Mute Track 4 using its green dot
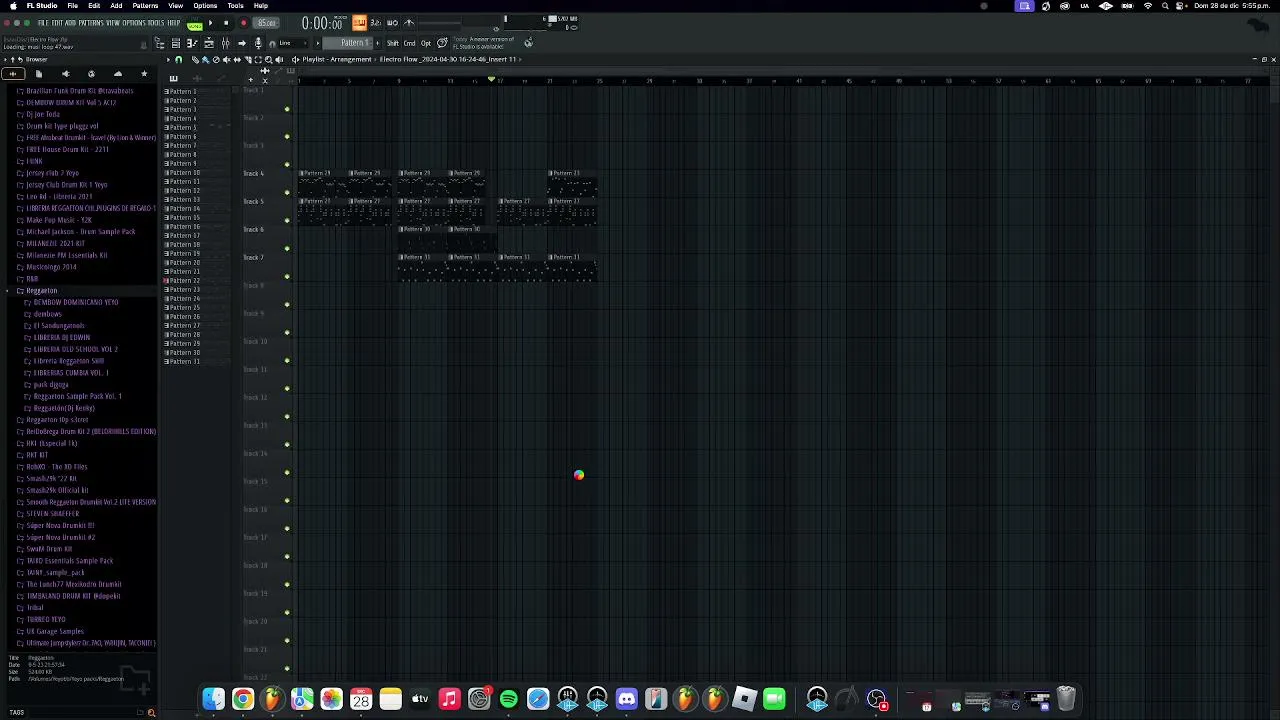Viewport: 1280px width, 720px height. point(287,192)
